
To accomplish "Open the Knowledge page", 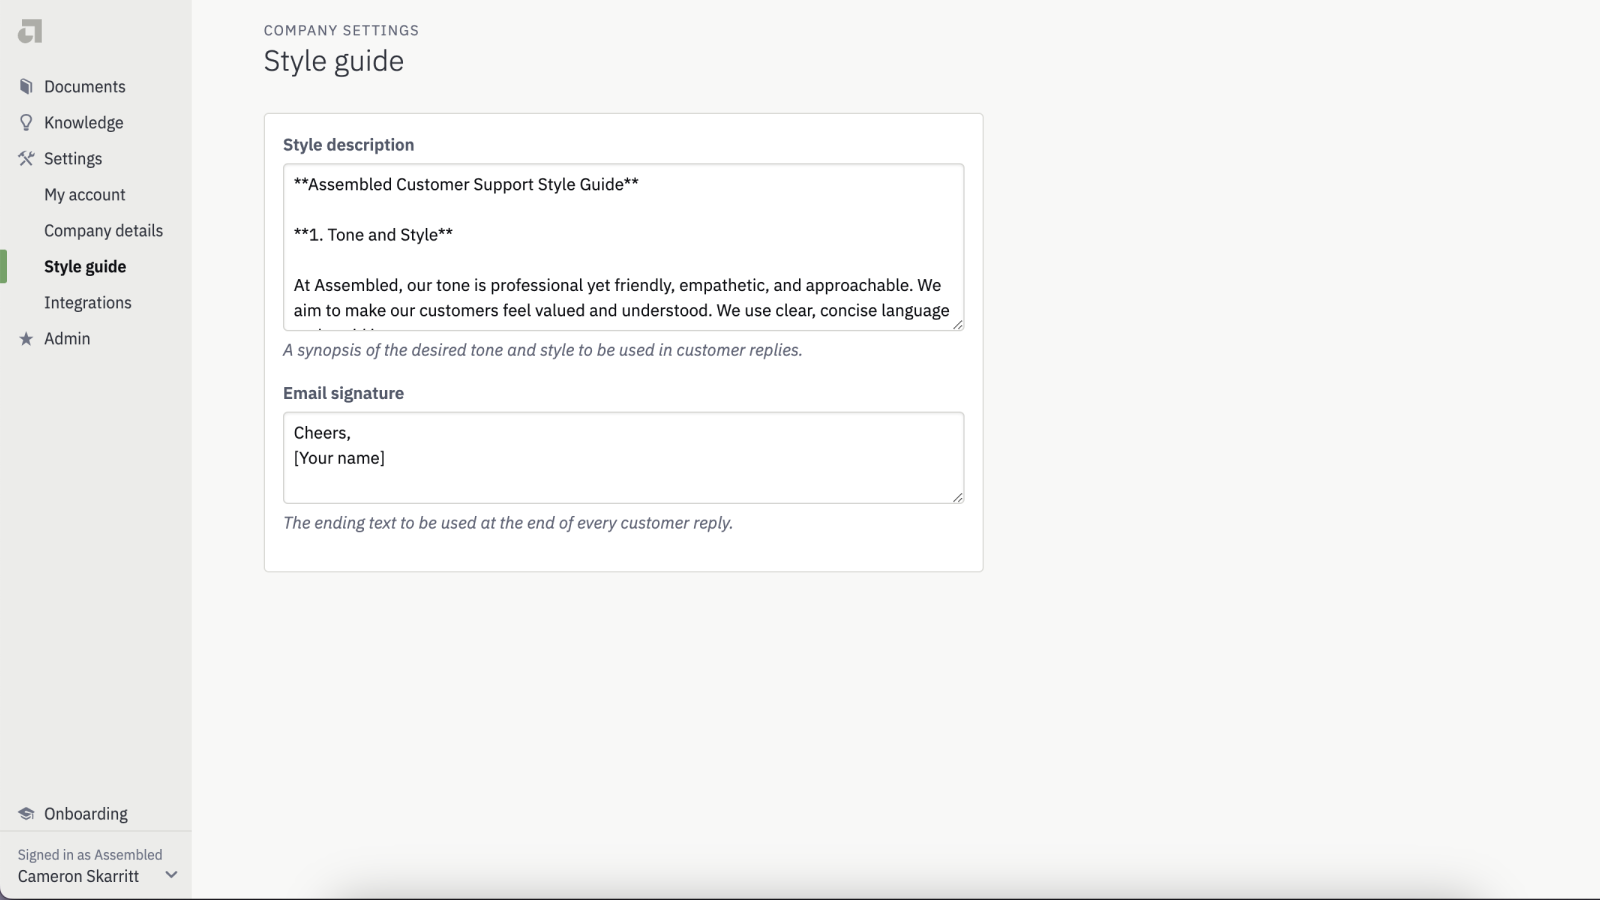I will (x=83, y=122).
